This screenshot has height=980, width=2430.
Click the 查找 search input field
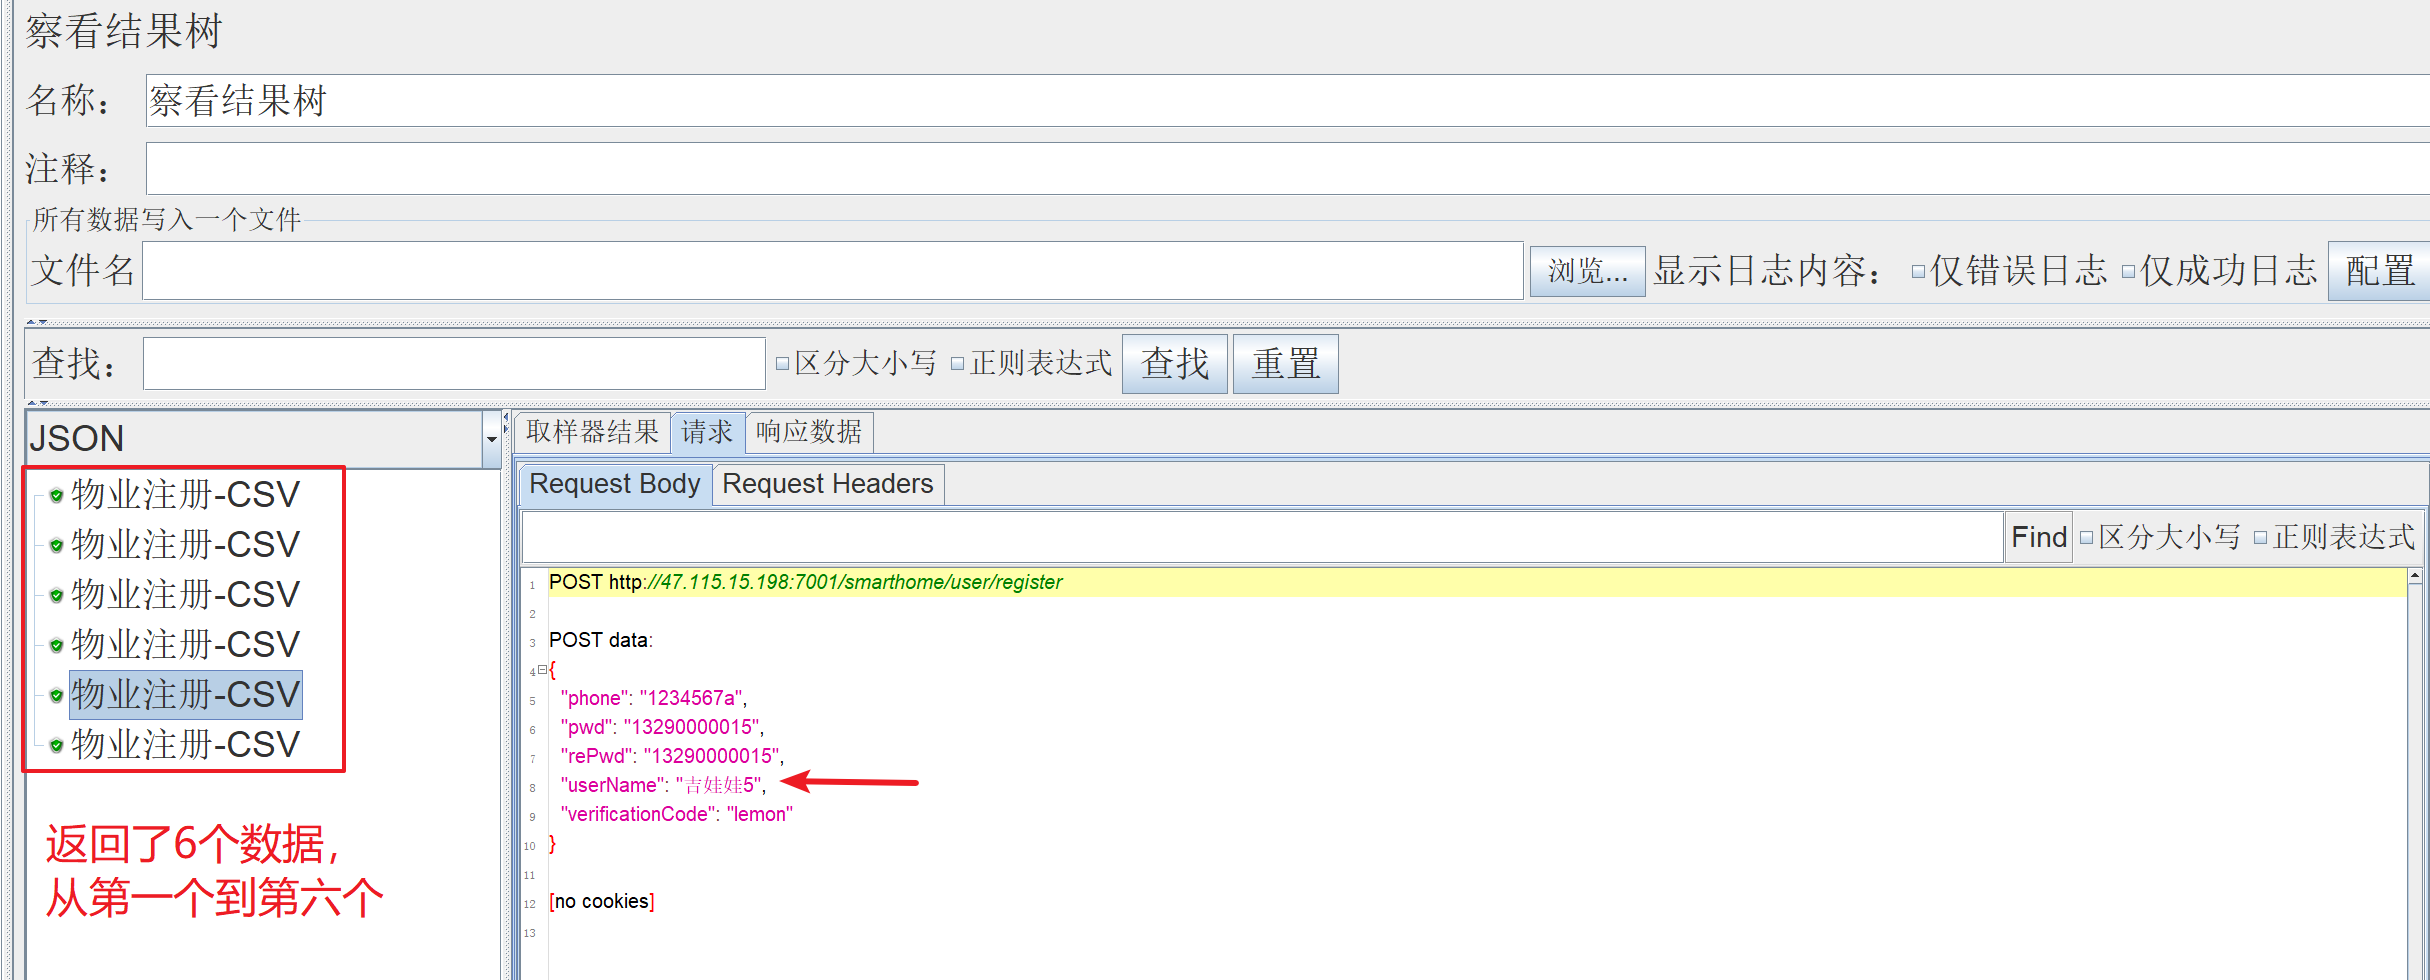(x=454, y=363)
